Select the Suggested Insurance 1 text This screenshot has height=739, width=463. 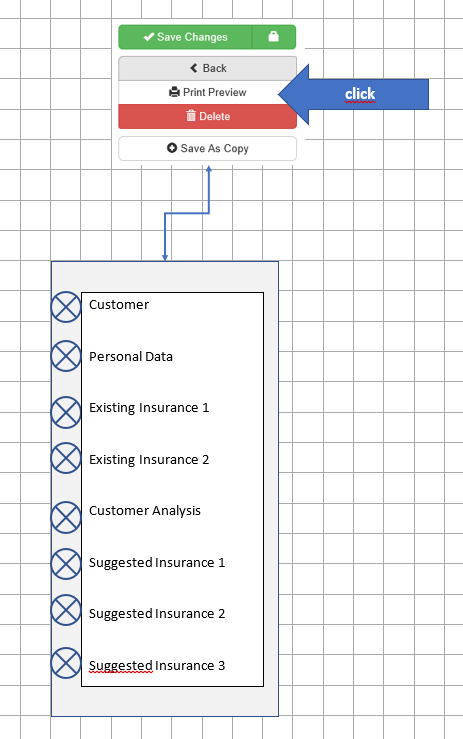point(157,563)
